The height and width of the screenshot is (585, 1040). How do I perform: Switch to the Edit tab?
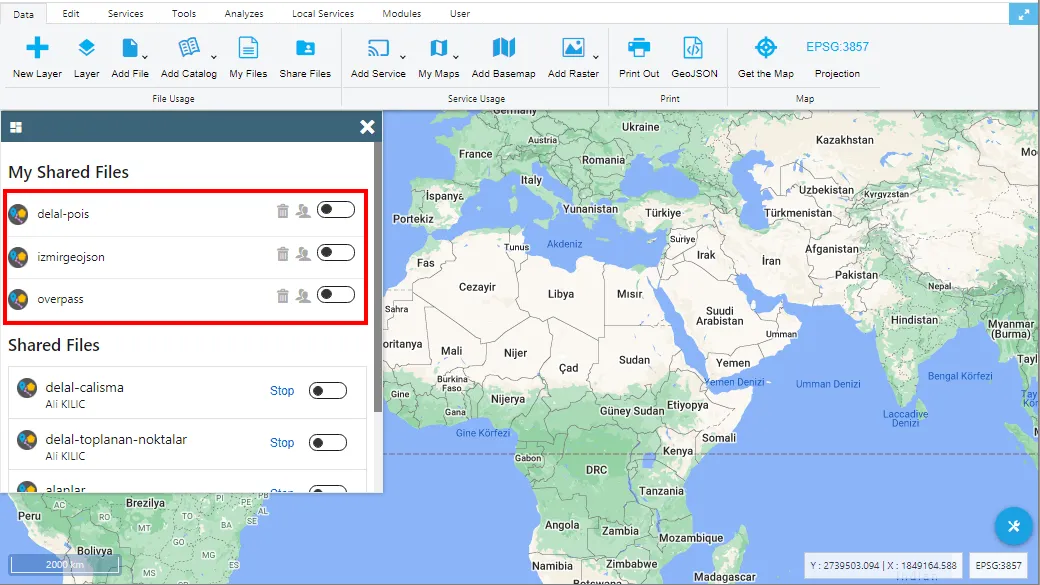[71, 13]
